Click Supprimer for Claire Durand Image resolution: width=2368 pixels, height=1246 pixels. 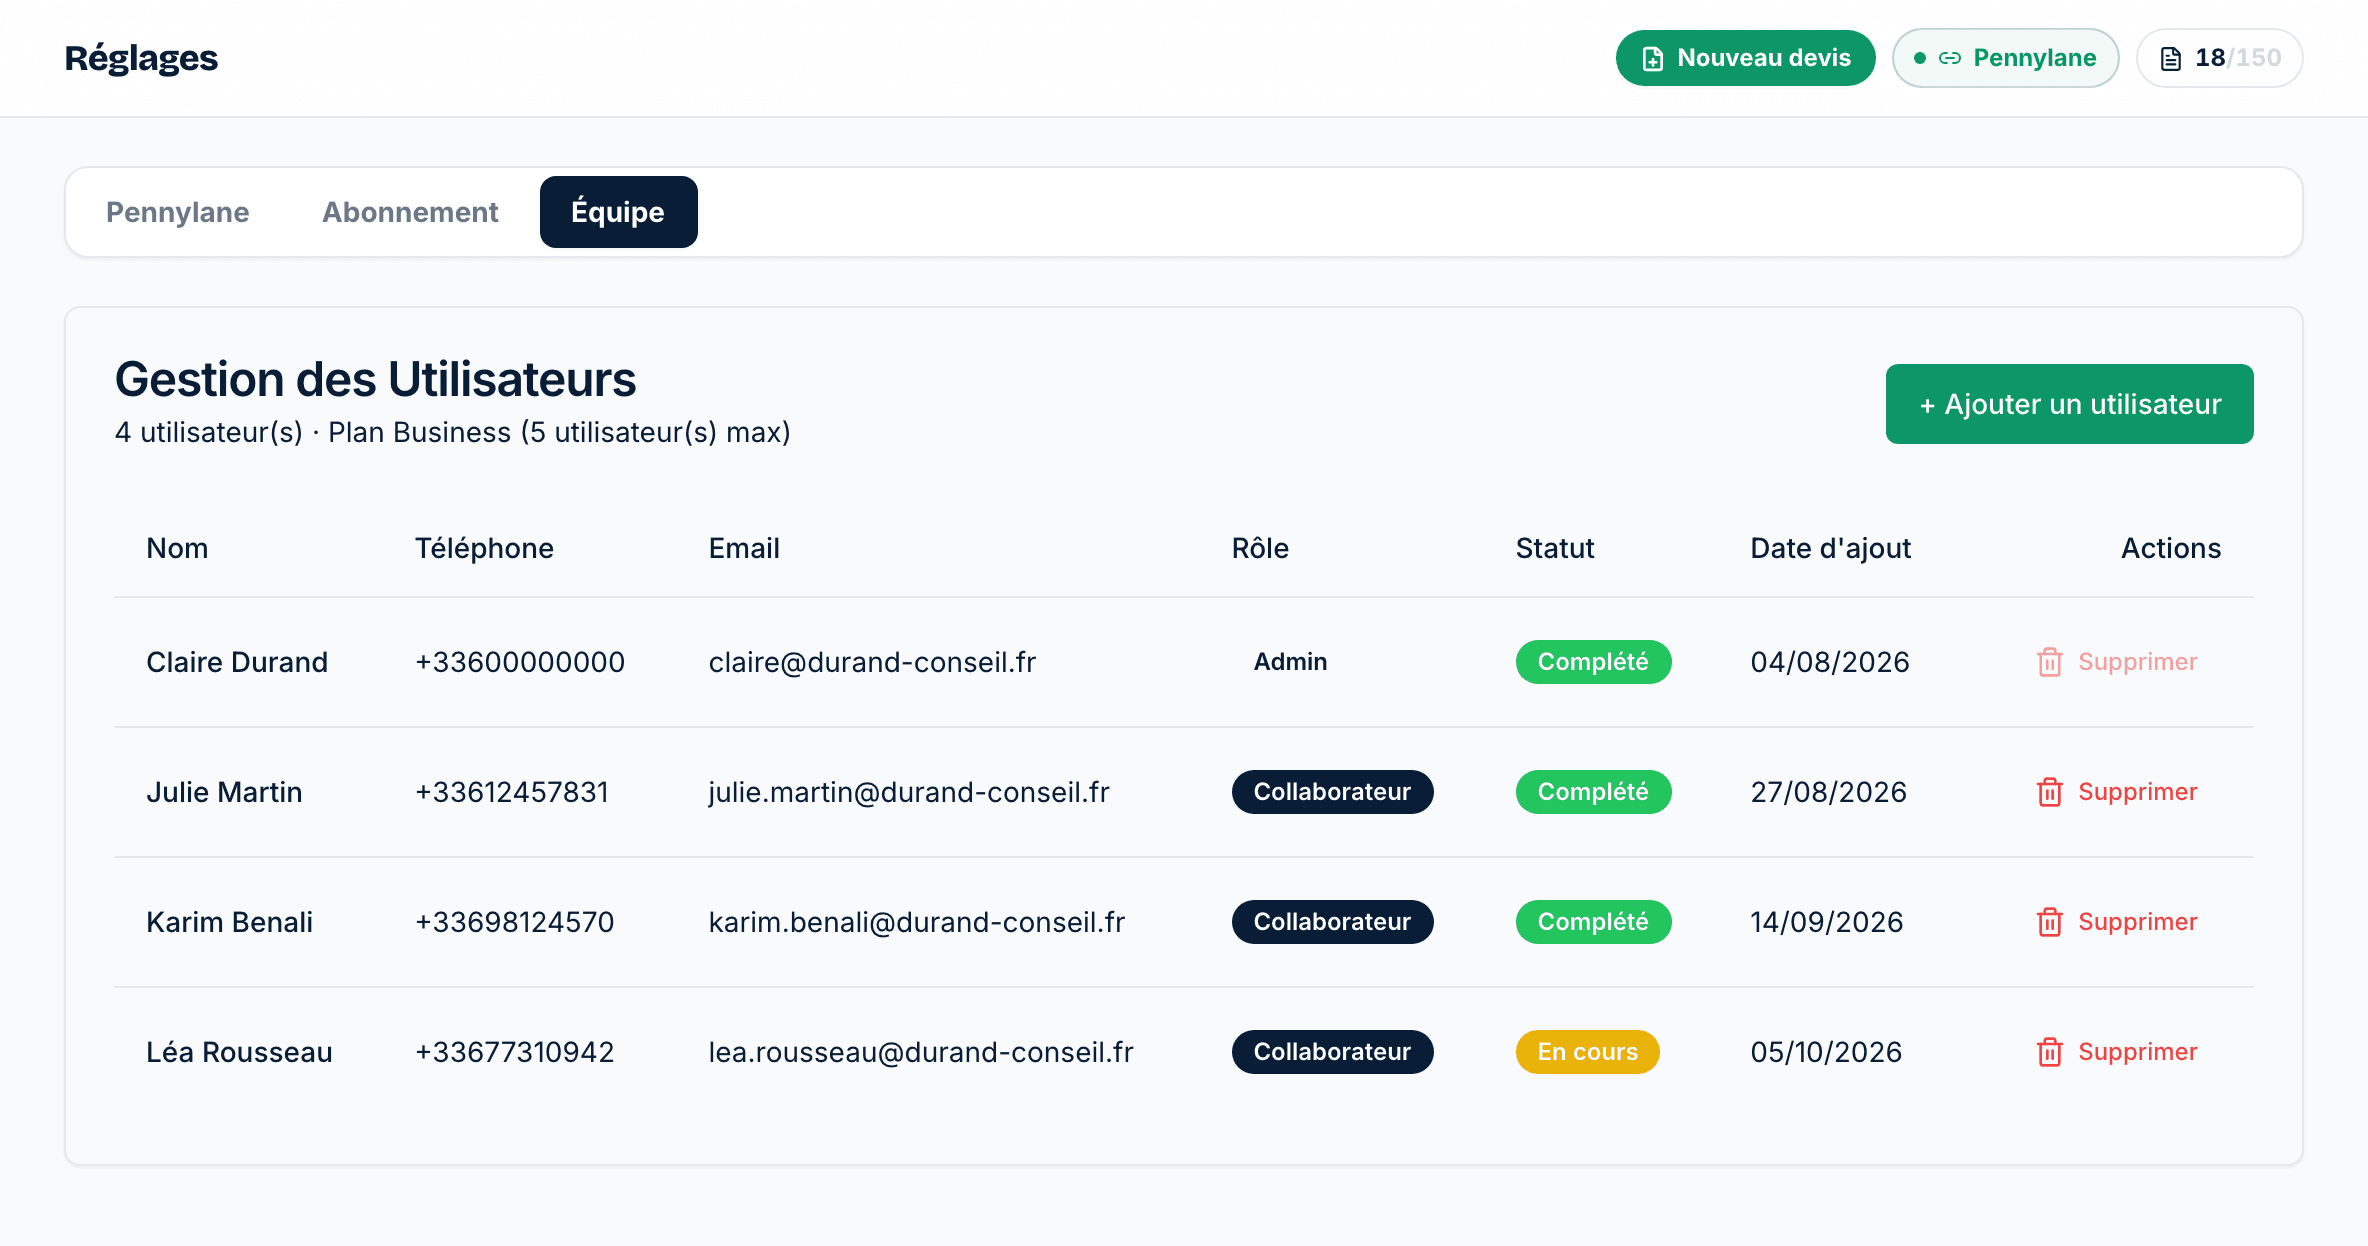point(2118,662)
